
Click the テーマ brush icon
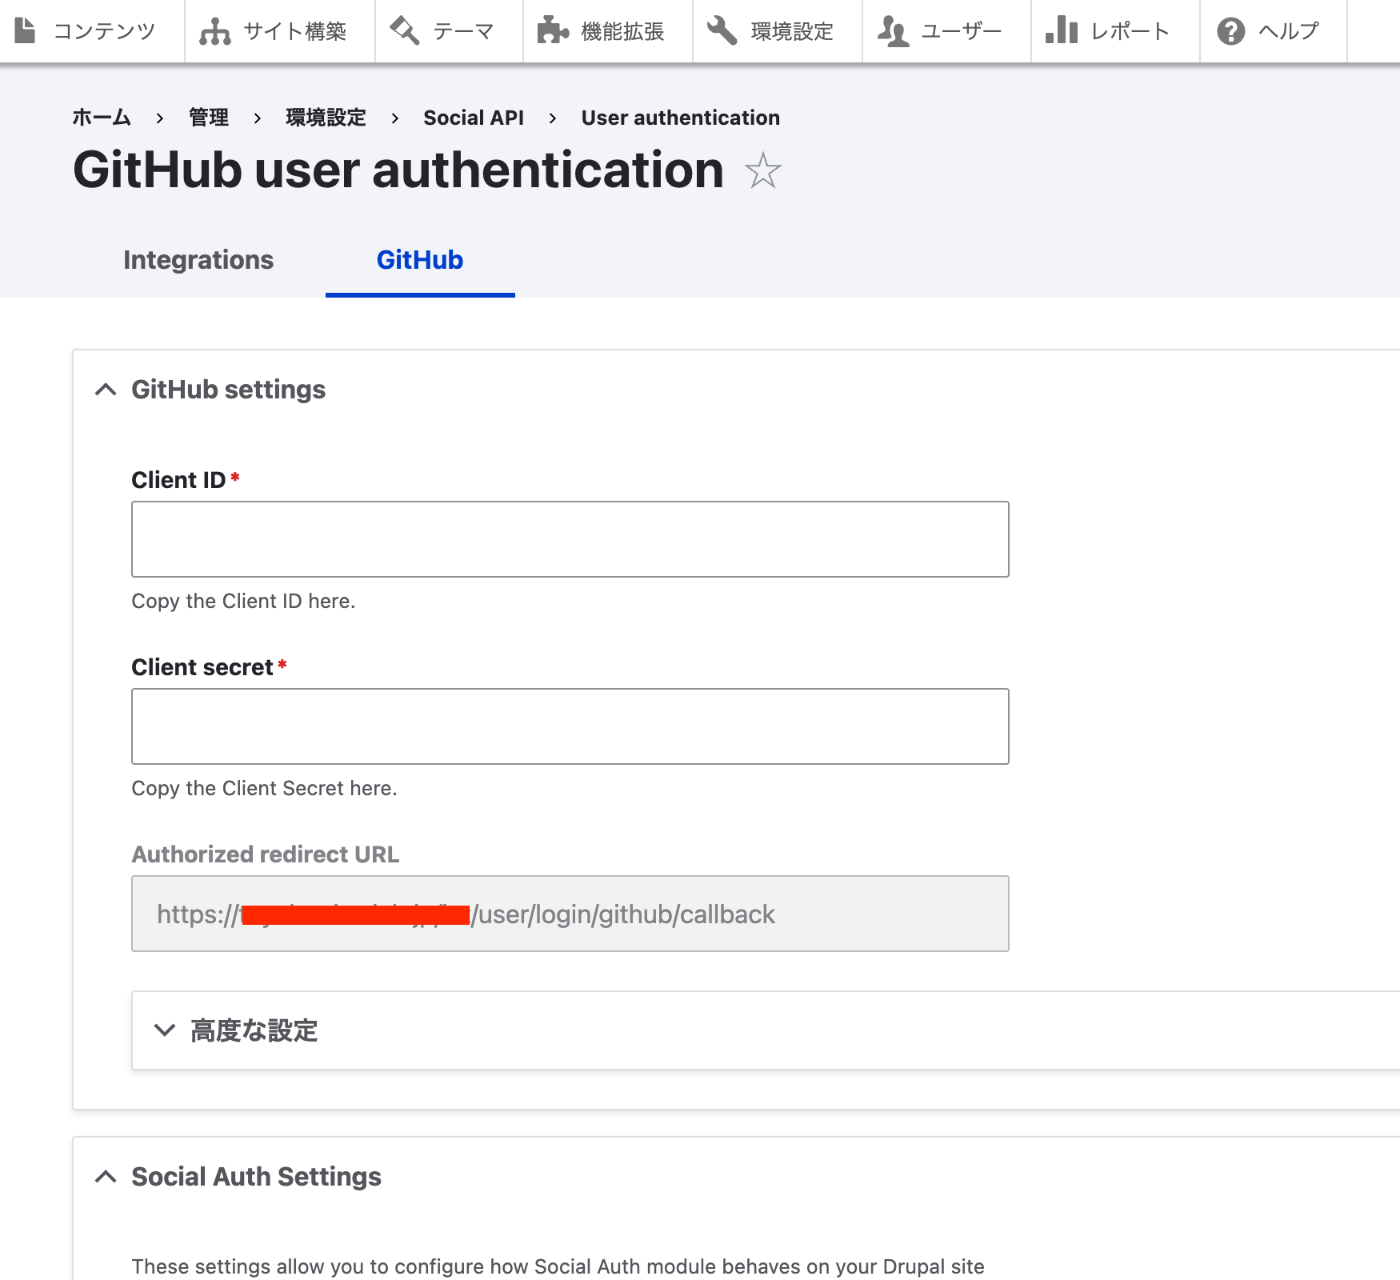tap(404, 31)
